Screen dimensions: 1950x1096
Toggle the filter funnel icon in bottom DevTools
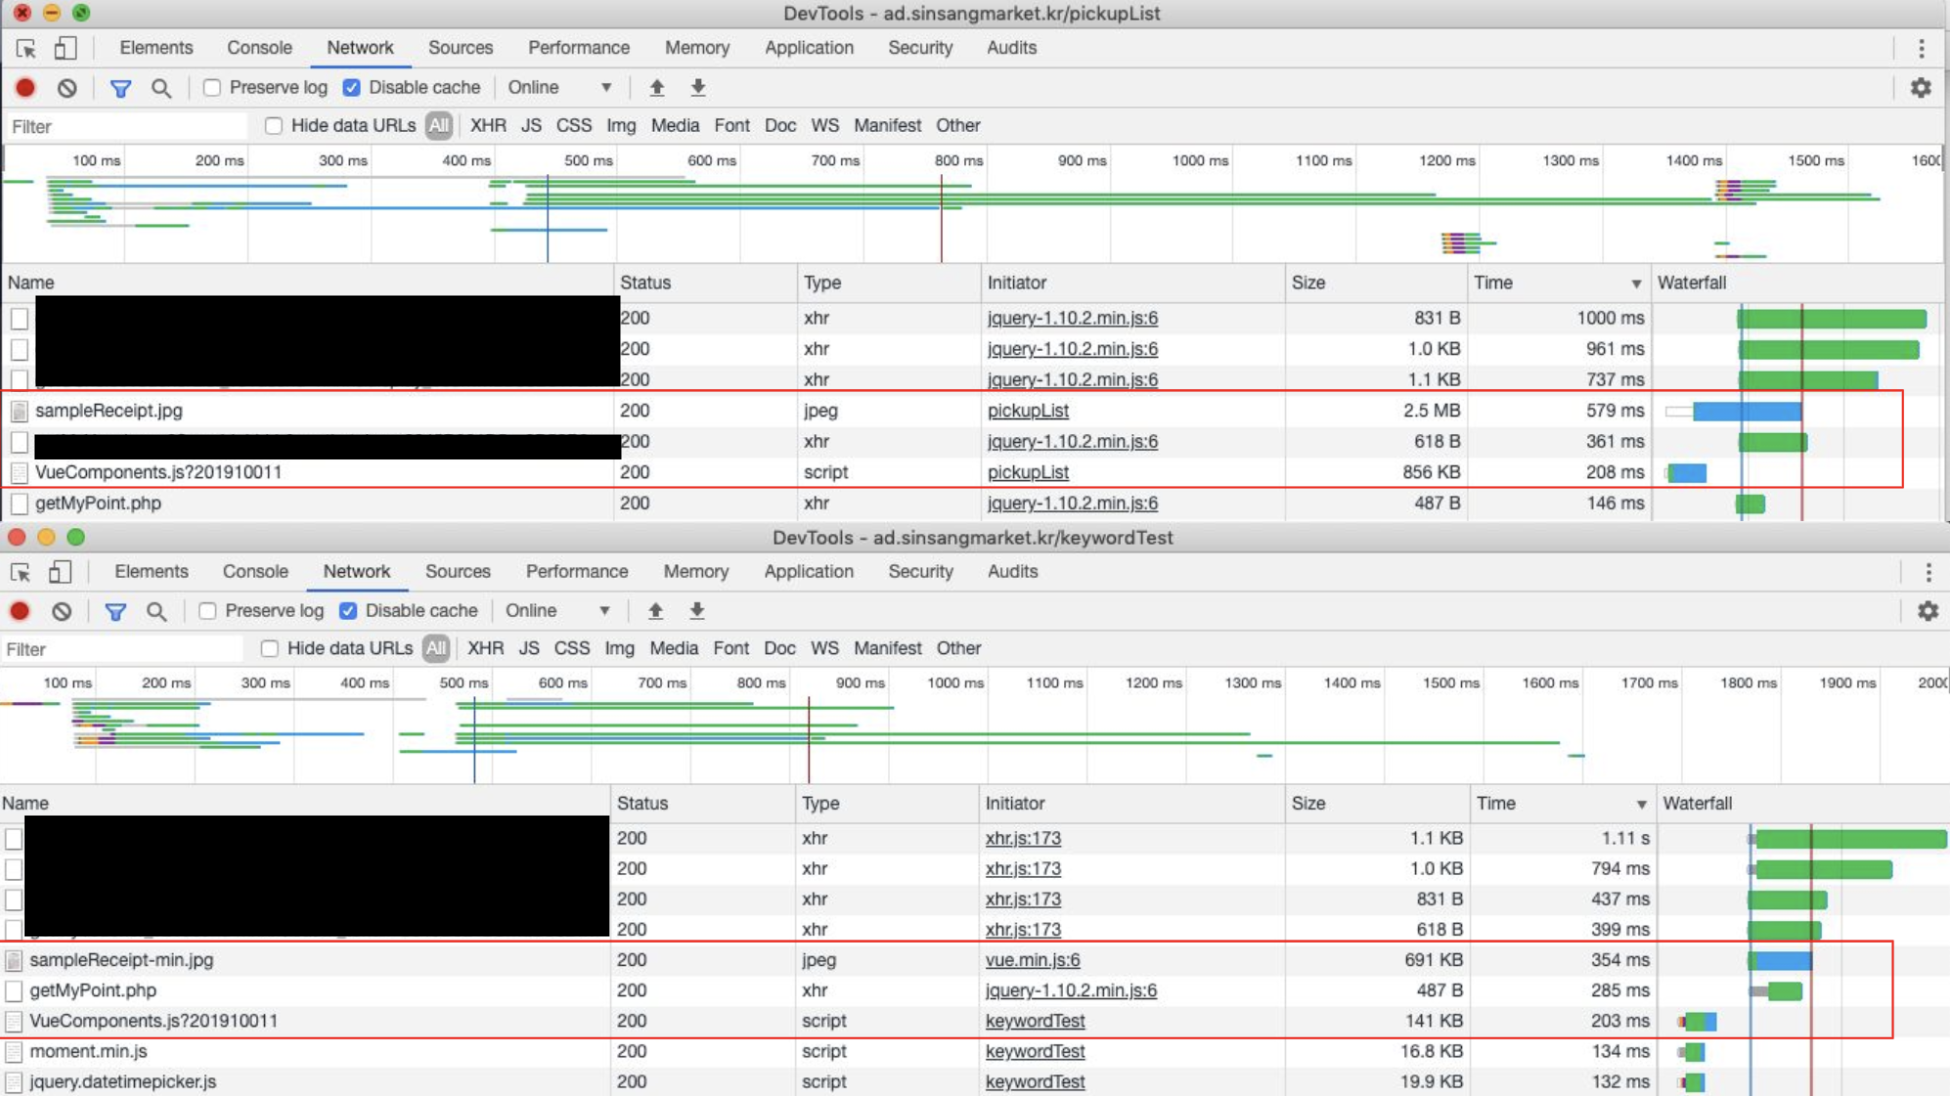[x=115, y=611]
